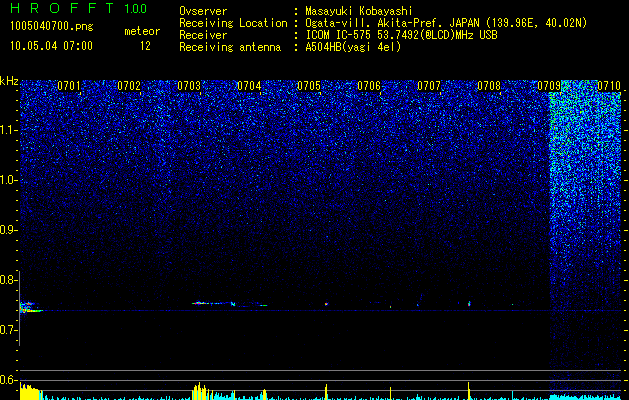Click the 0710 time marker
The image size is (629, 400).
click(x=609, y=86)
